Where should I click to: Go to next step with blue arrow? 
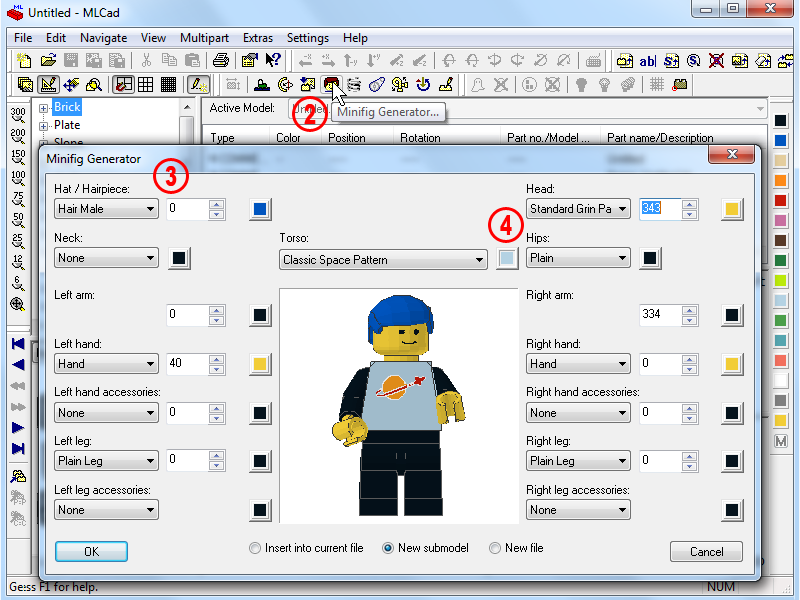[18, 428]
